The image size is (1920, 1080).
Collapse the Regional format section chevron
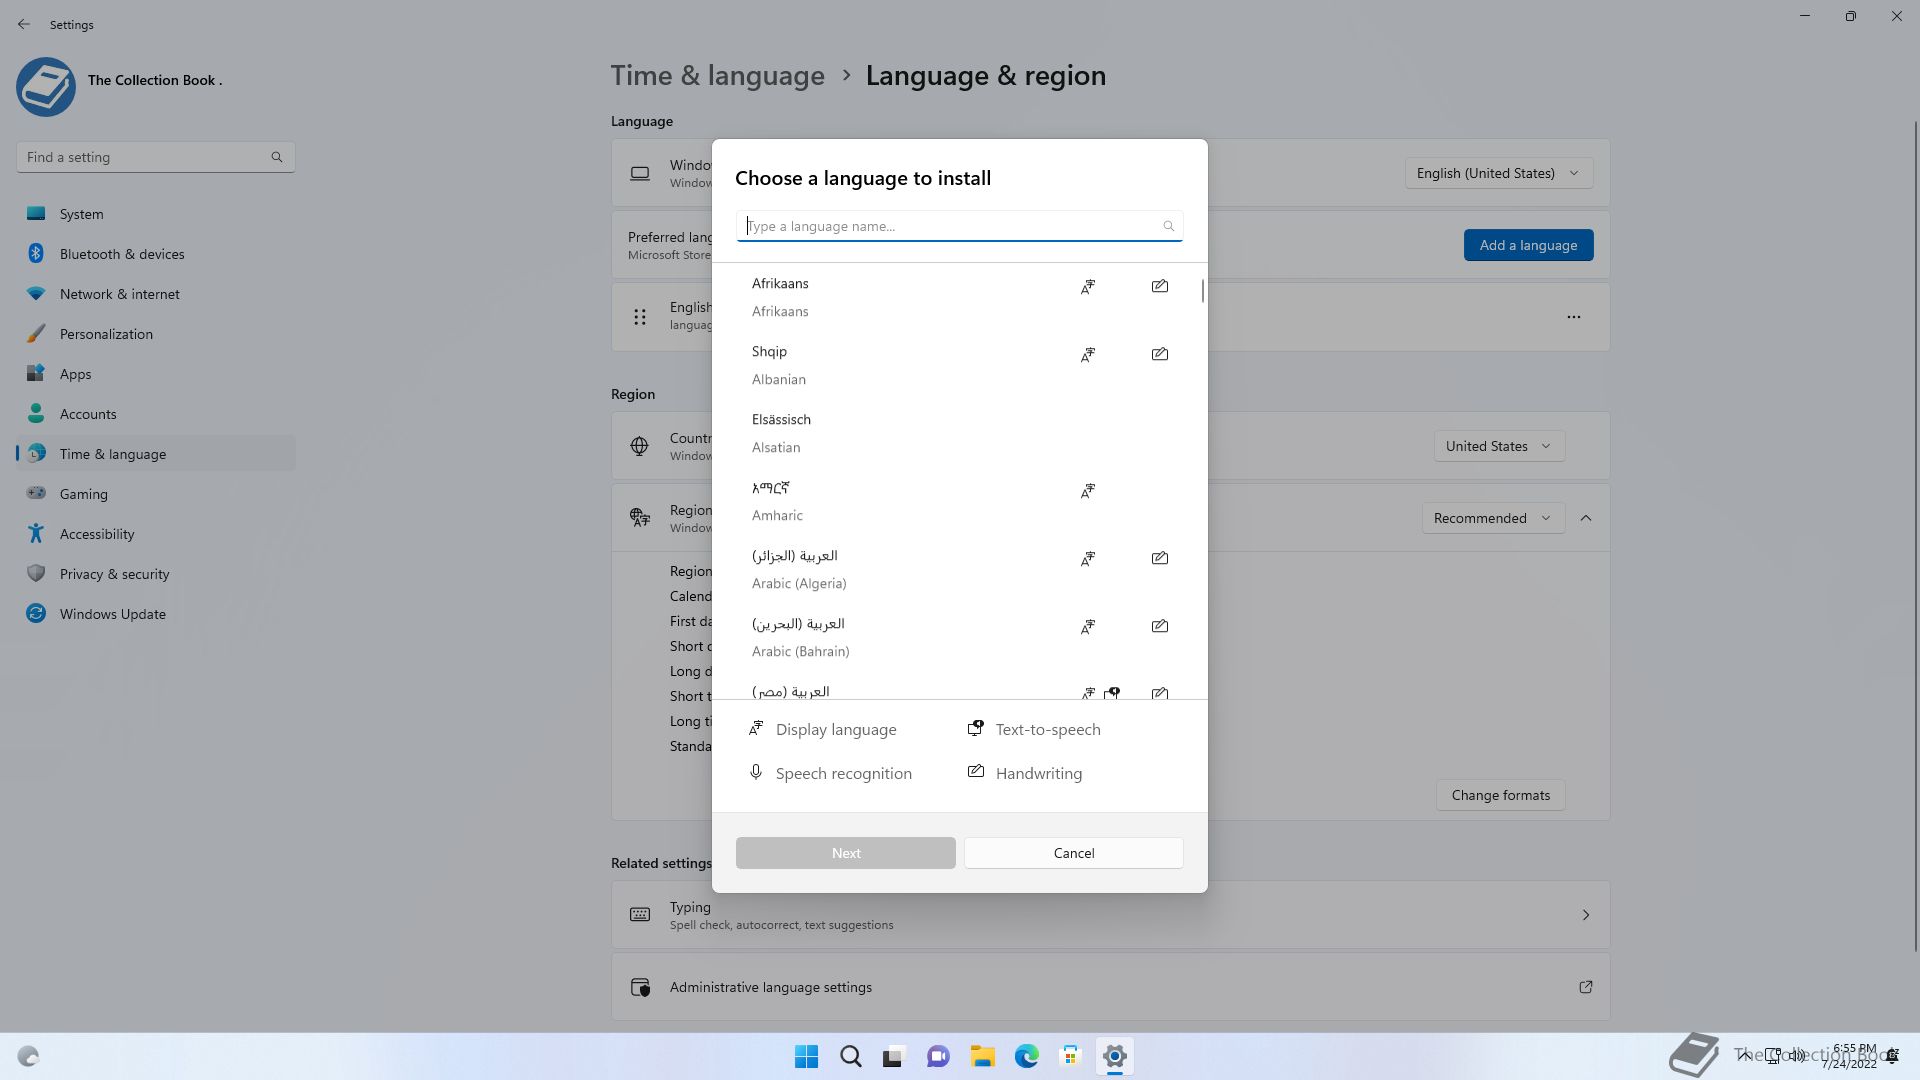[1586, 518]
